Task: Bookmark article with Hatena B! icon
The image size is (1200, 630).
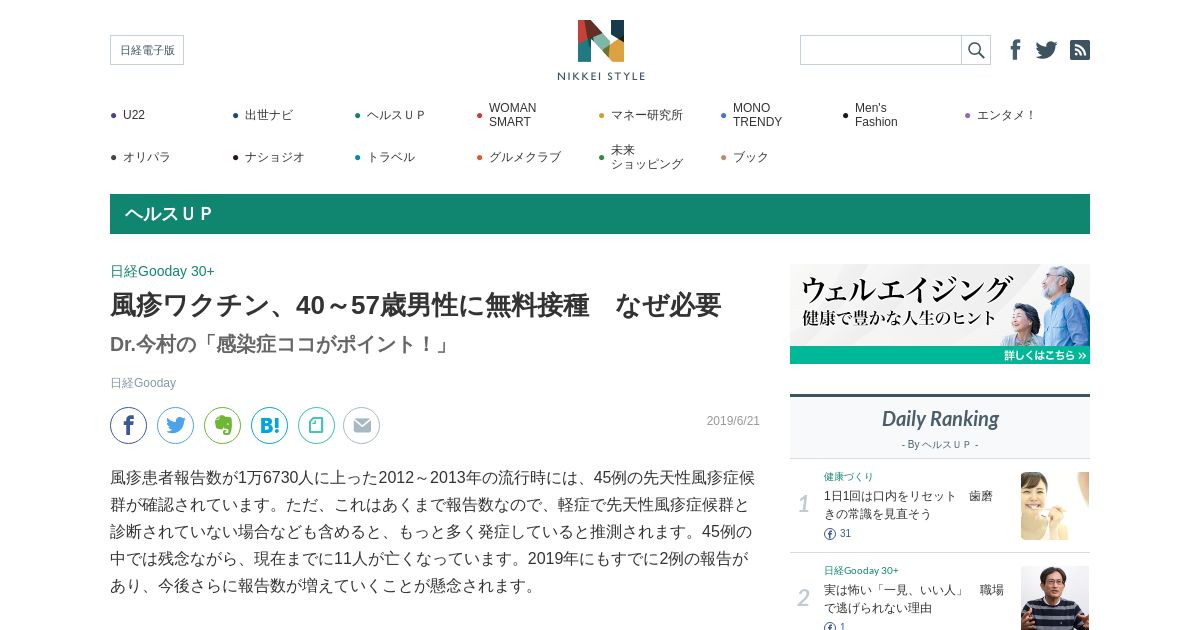Action: [x=269, y=425]
